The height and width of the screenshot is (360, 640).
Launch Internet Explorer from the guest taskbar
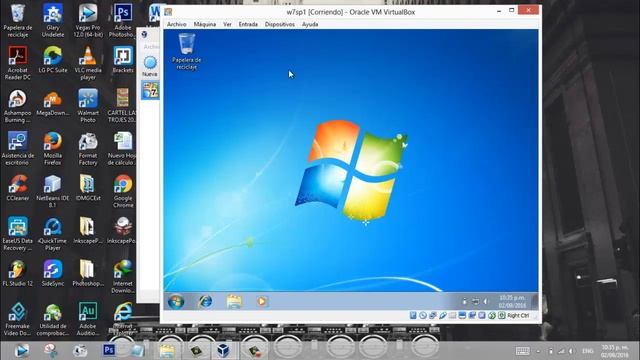205,302
